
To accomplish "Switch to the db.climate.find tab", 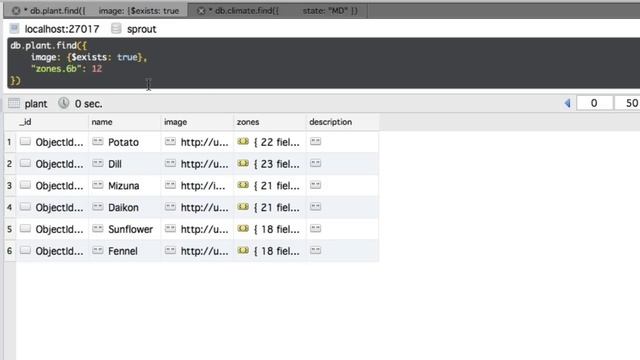I will 278,11.
